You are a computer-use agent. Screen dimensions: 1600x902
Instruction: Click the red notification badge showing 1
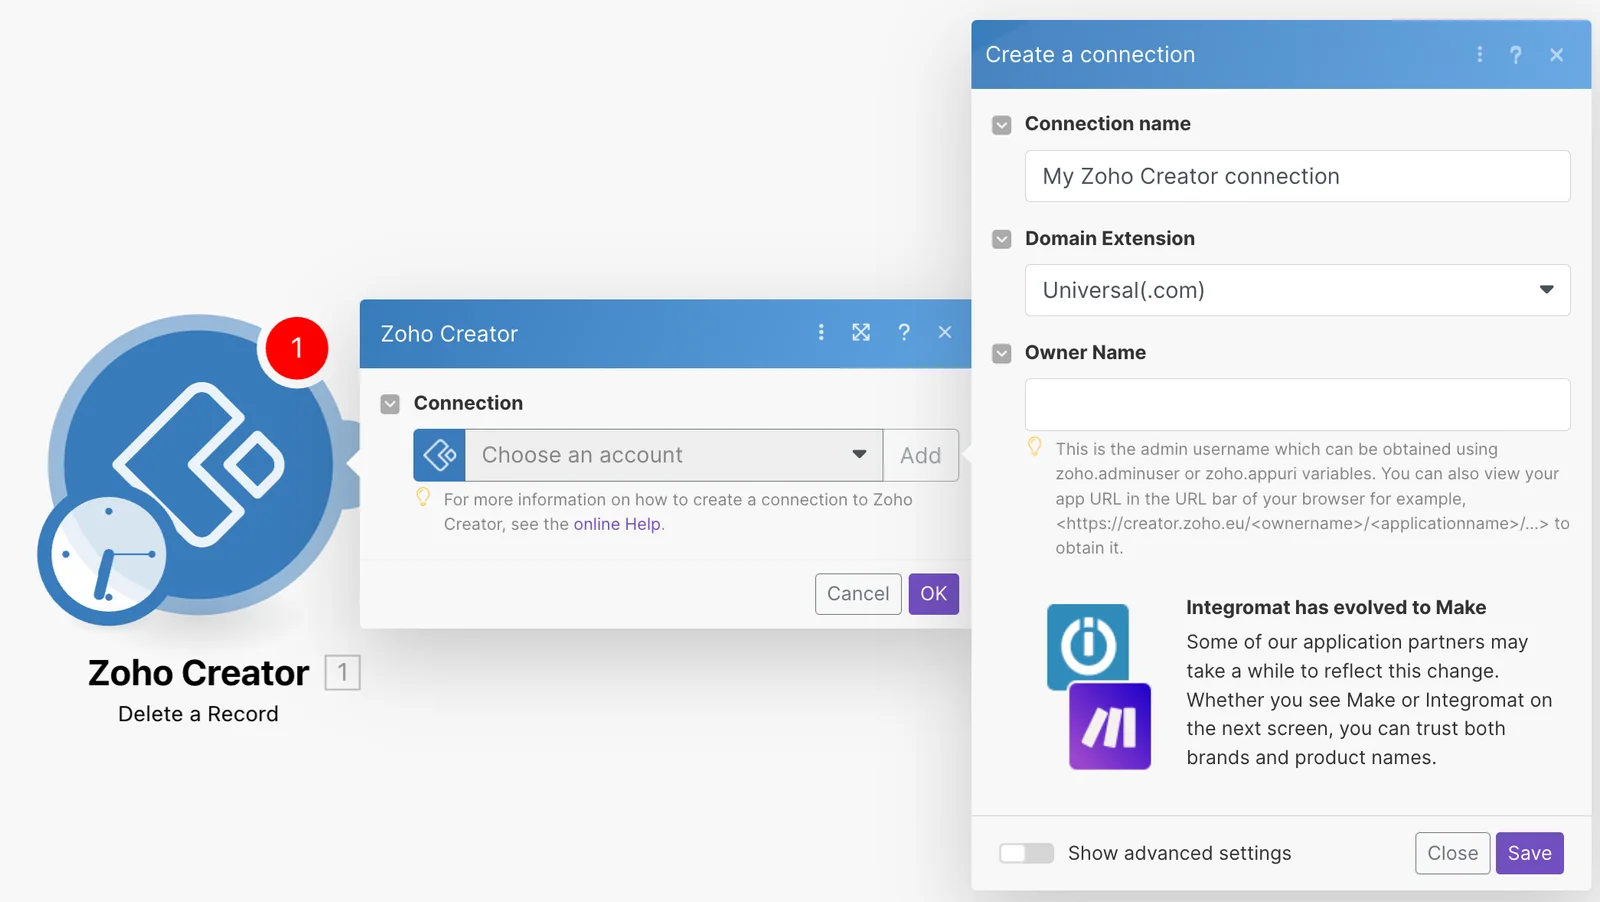click(297, 348)
